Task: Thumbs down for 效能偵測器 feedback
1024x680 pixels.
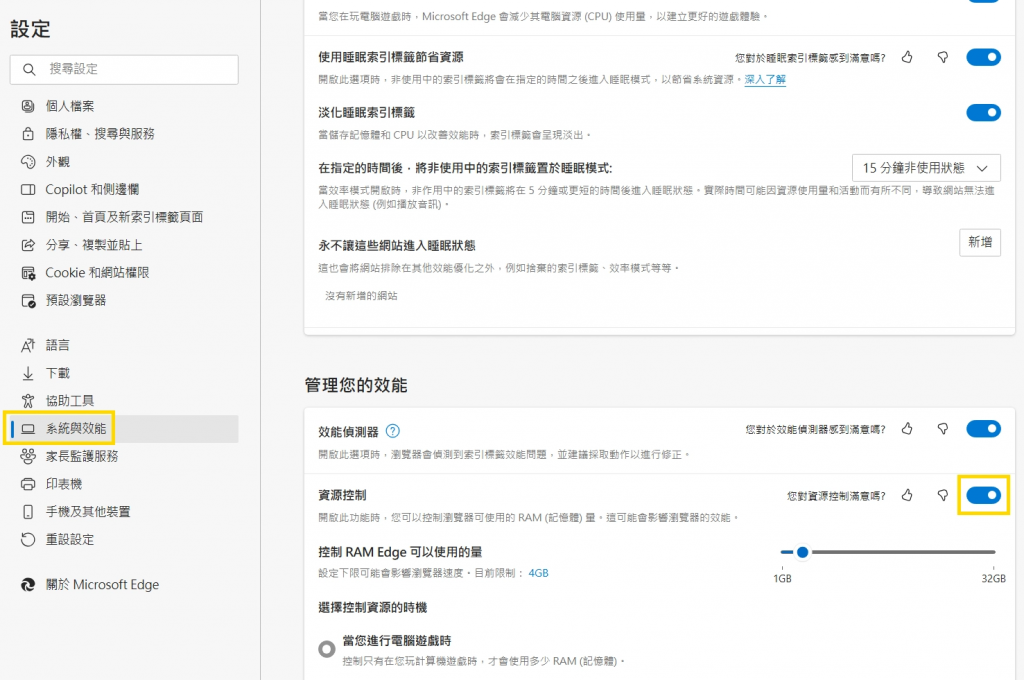Action: point(942,429)
